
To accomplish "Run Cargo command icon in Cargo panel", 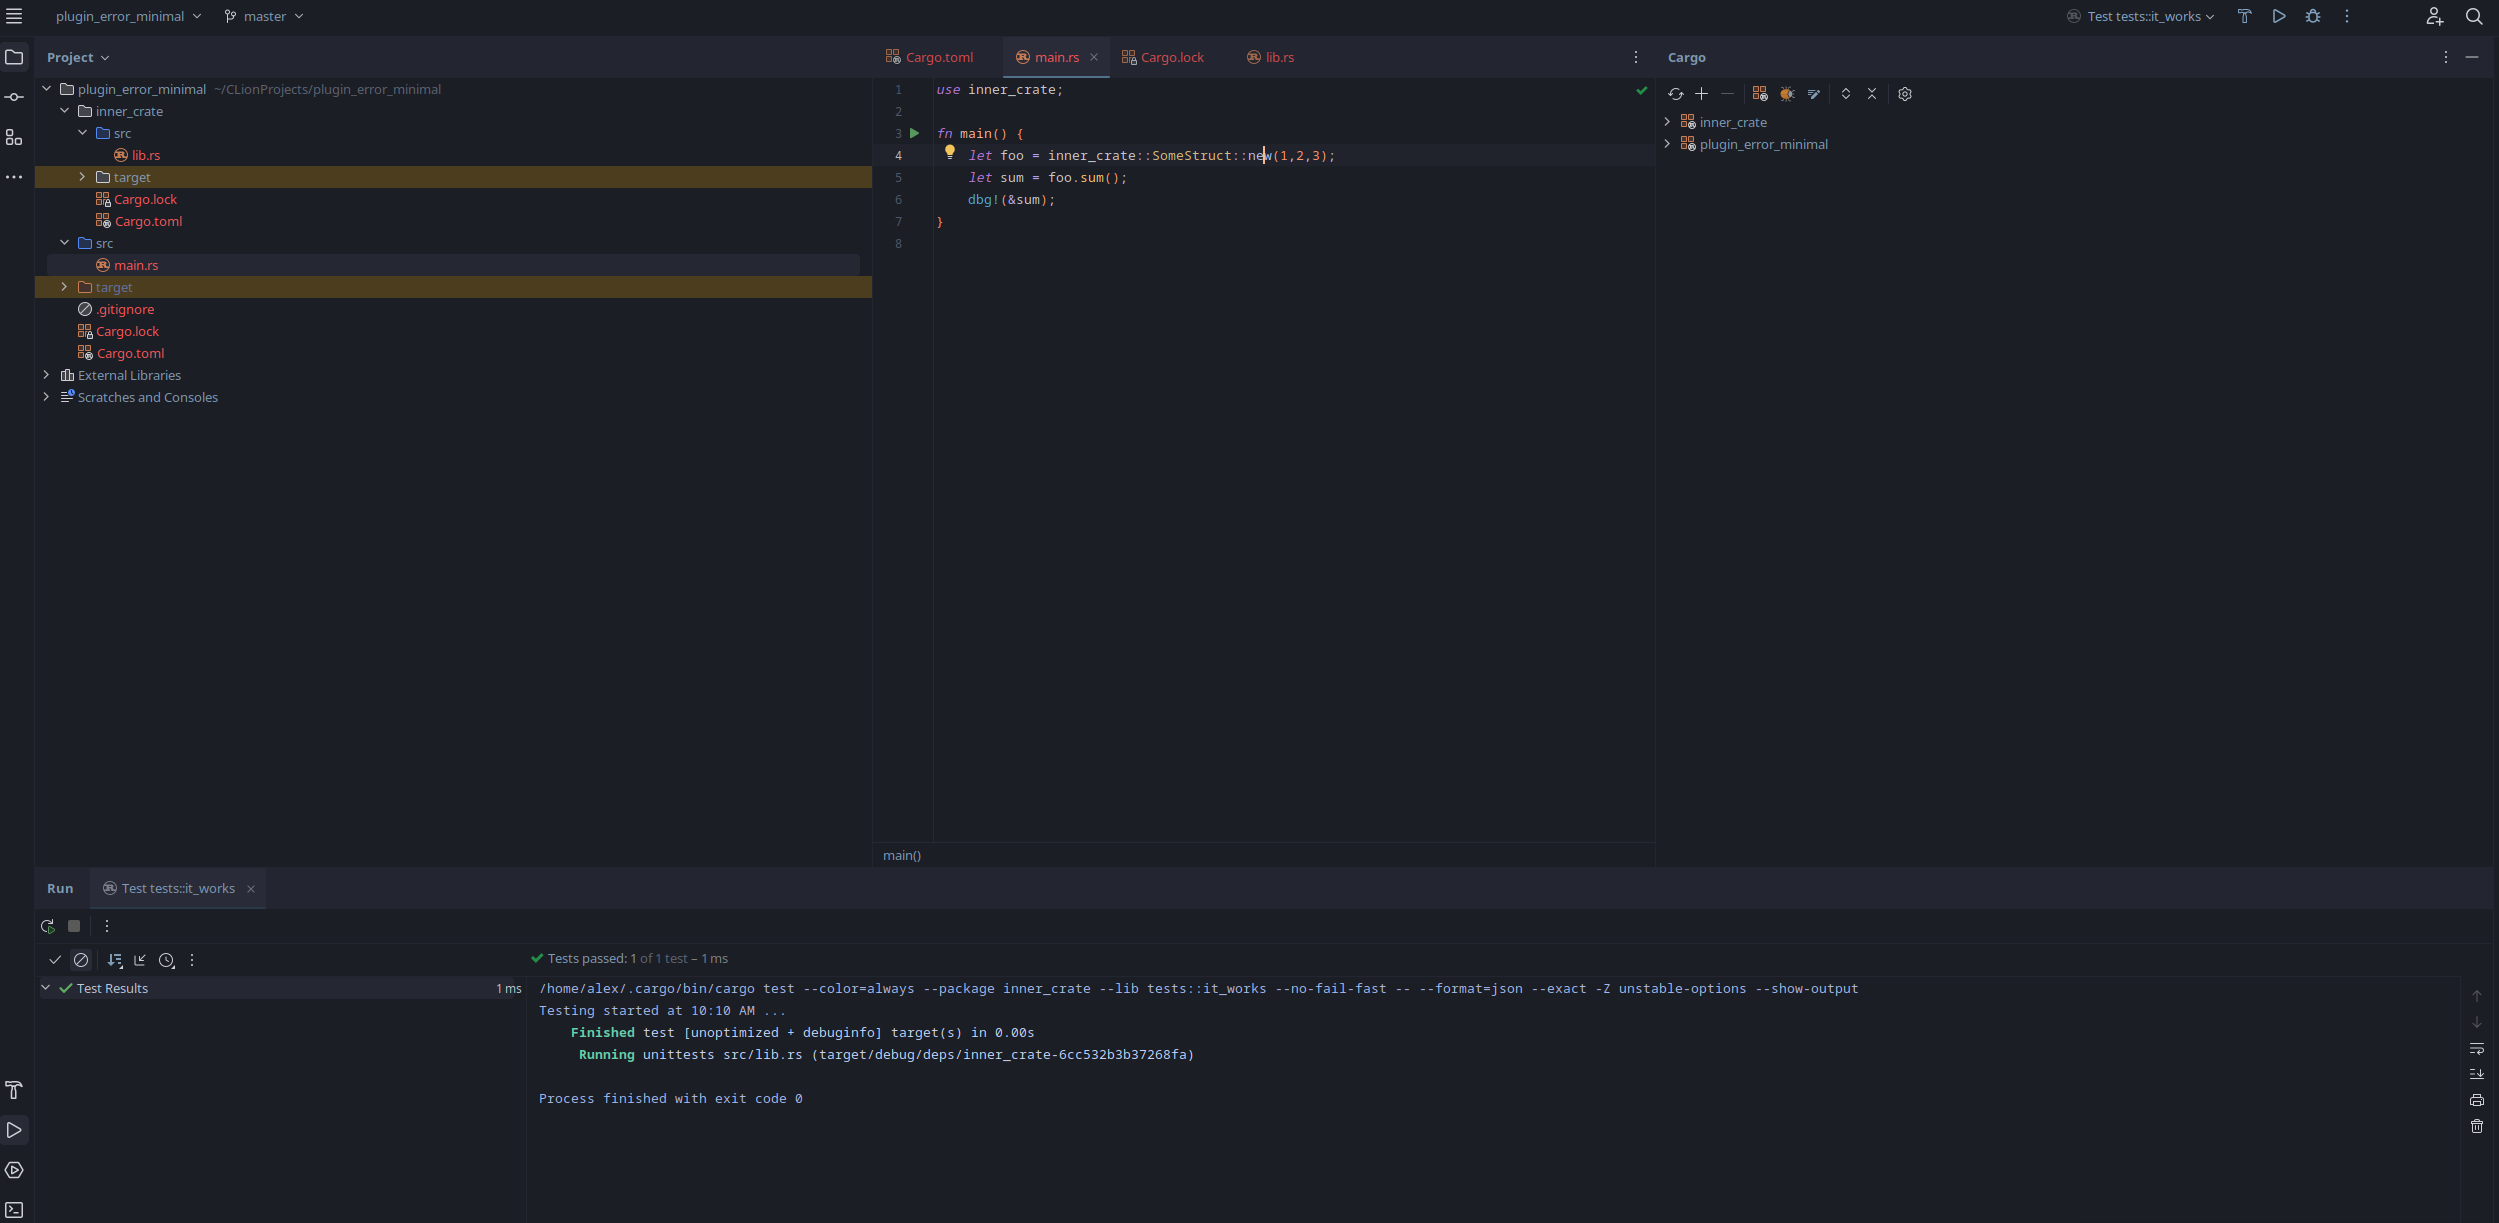I will click(1760, 94).
